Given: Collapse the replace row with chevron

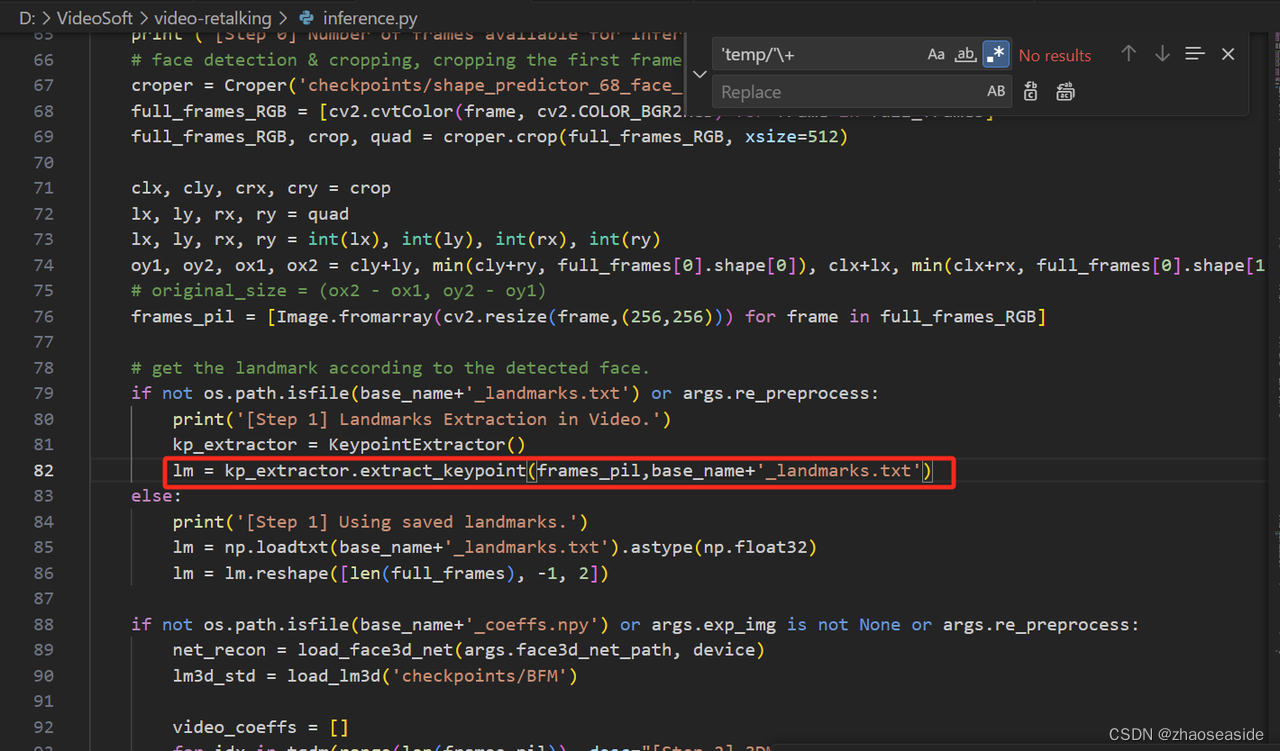Looking at the screenshot, I should click(700, 73).
